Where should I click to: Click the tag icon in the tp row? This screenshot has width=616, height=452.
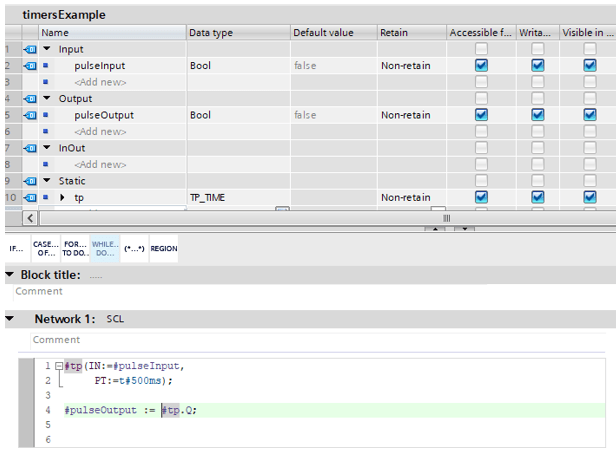tap(30, 198)
